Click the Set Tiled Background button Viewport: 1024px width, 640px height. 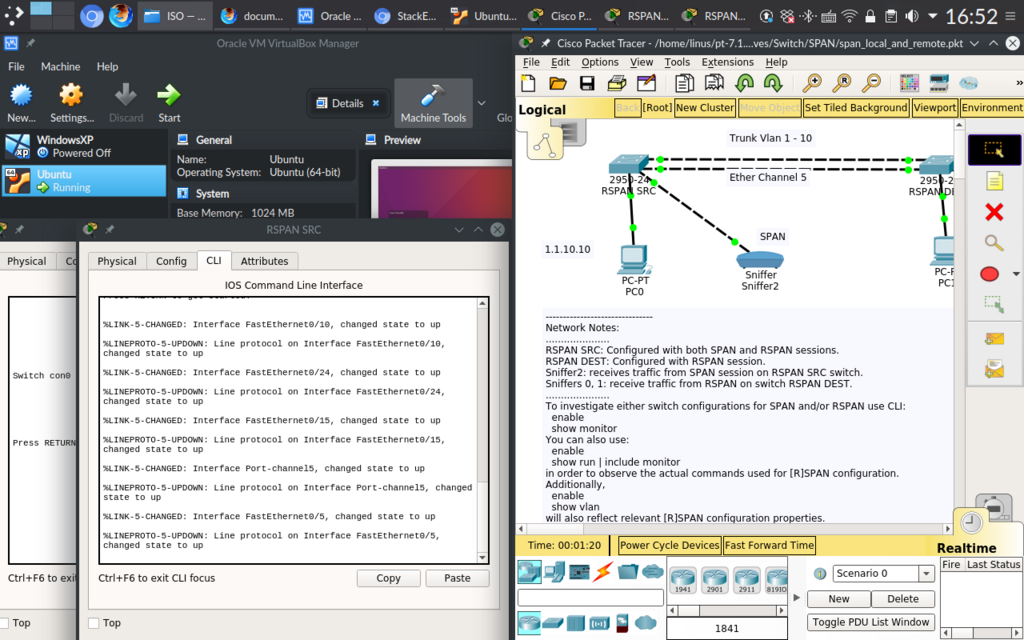click(x=856, y=108)
